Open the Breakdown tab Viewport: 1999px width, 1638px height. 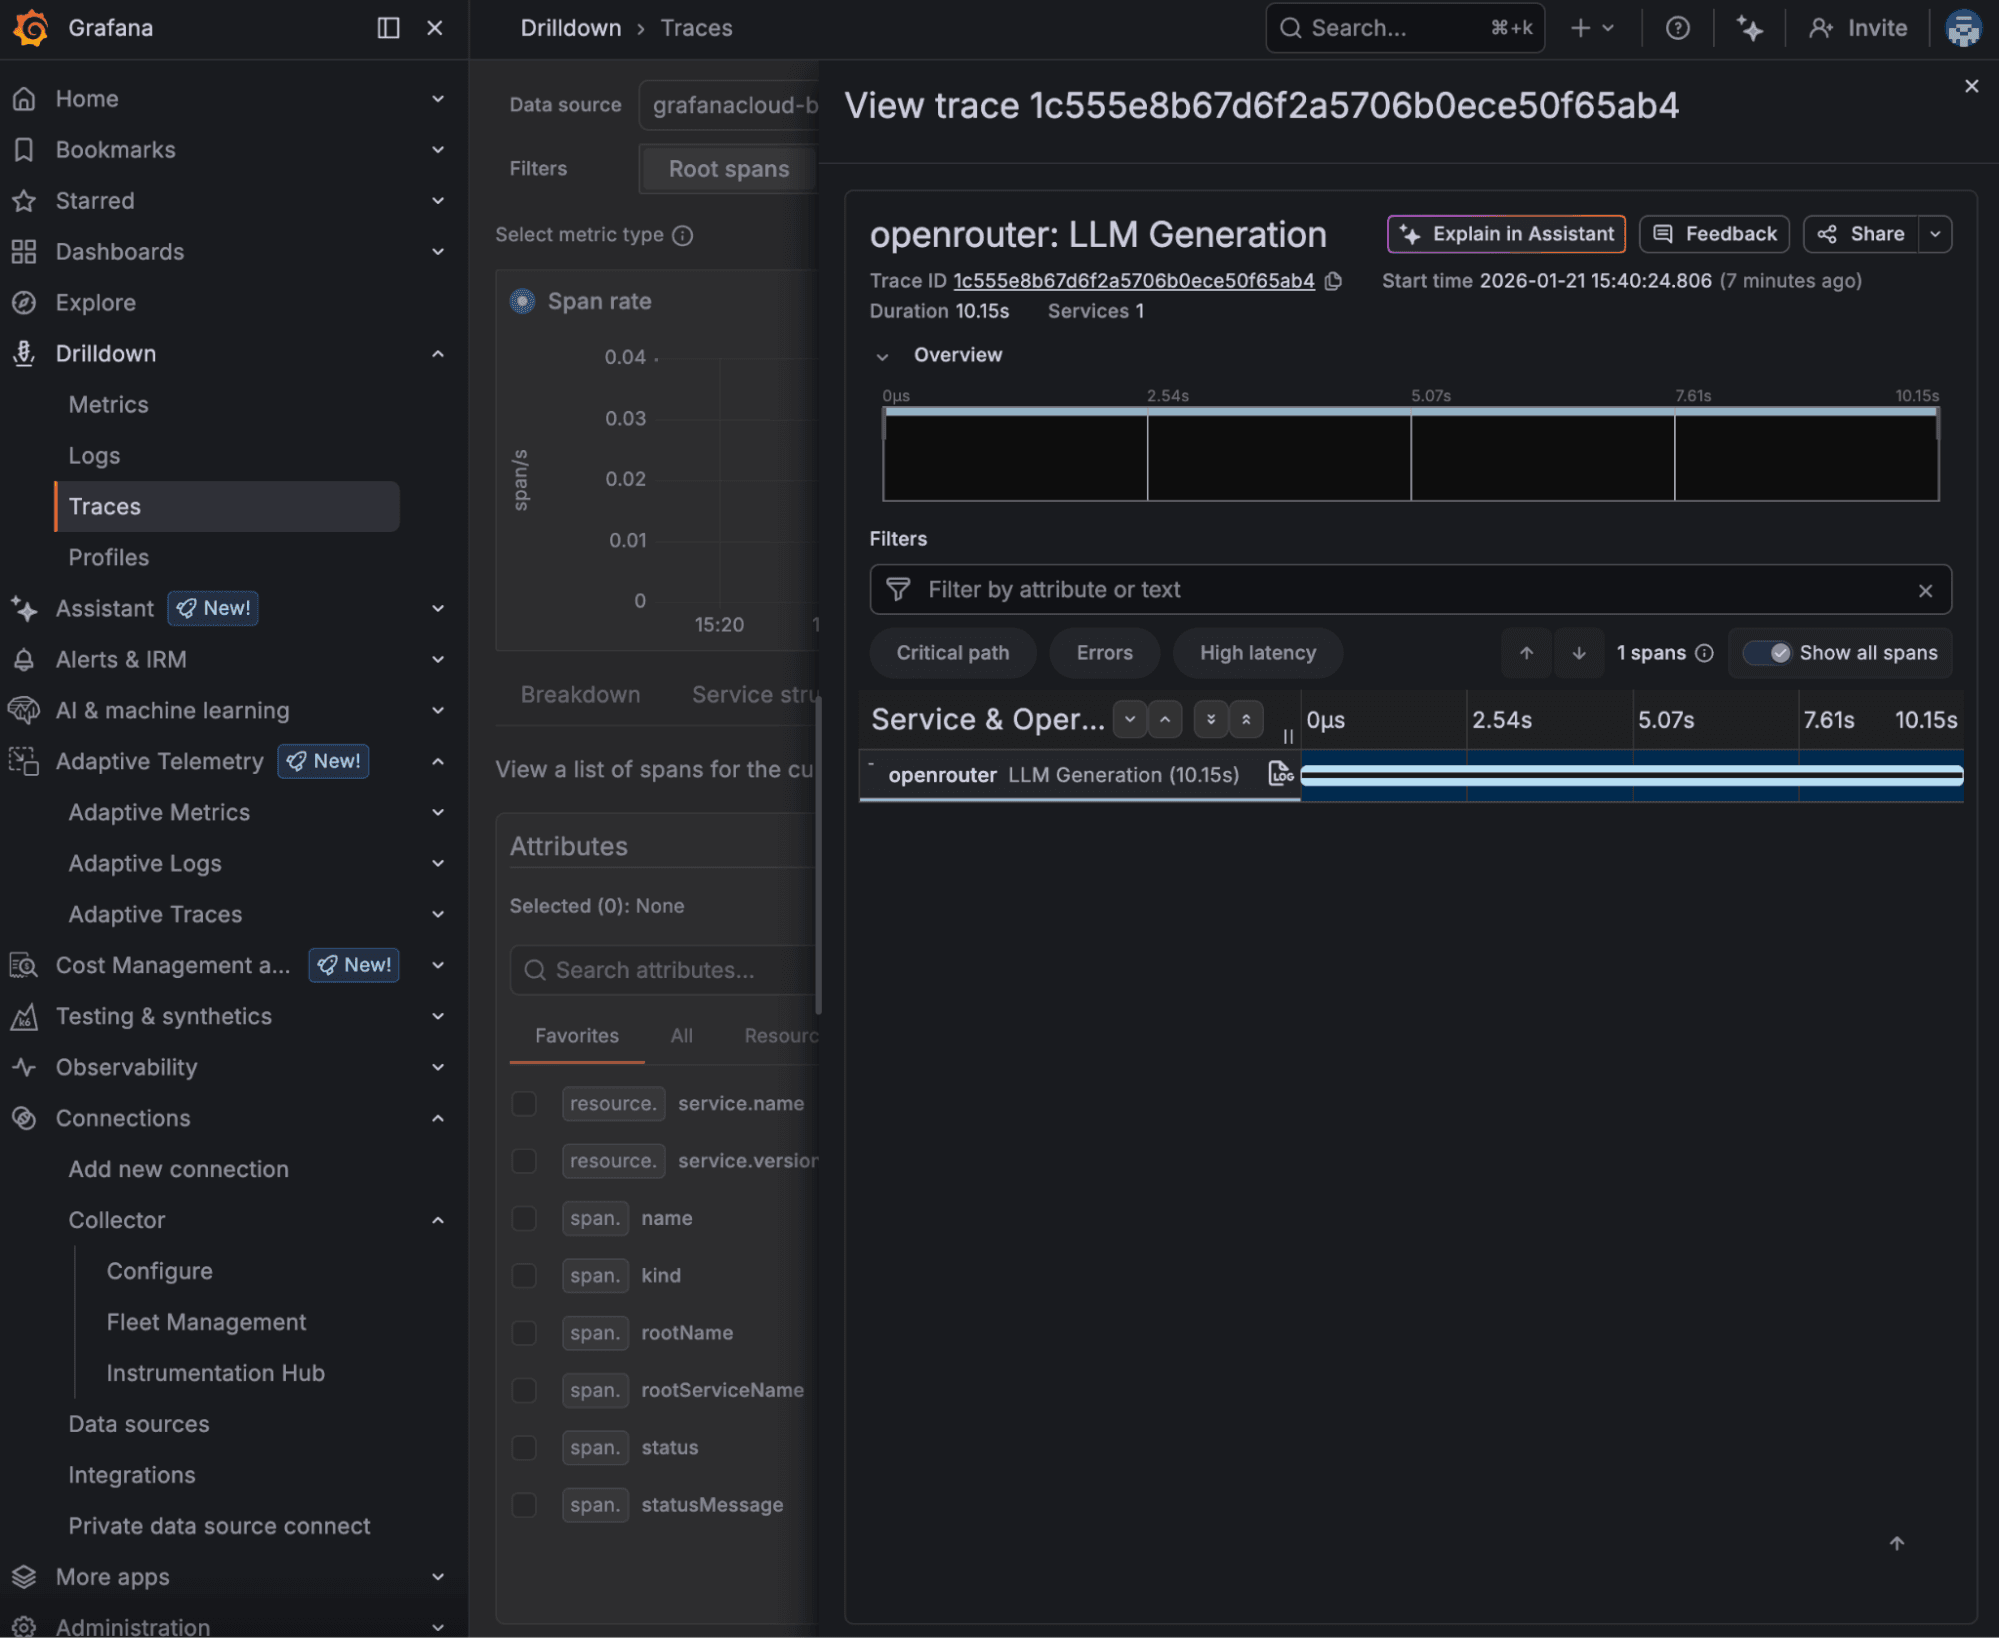click(580, 694)
